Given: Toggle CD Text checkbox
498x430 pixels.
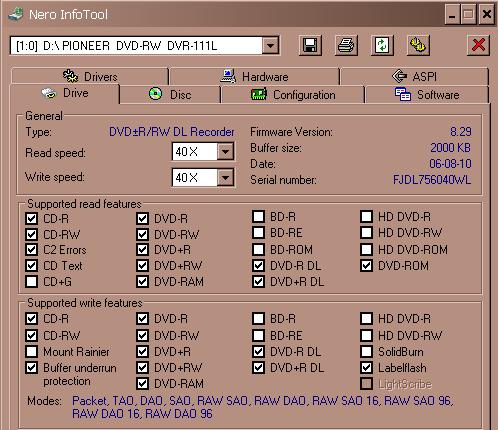Looking at the screenshot, I should (31, 266).
